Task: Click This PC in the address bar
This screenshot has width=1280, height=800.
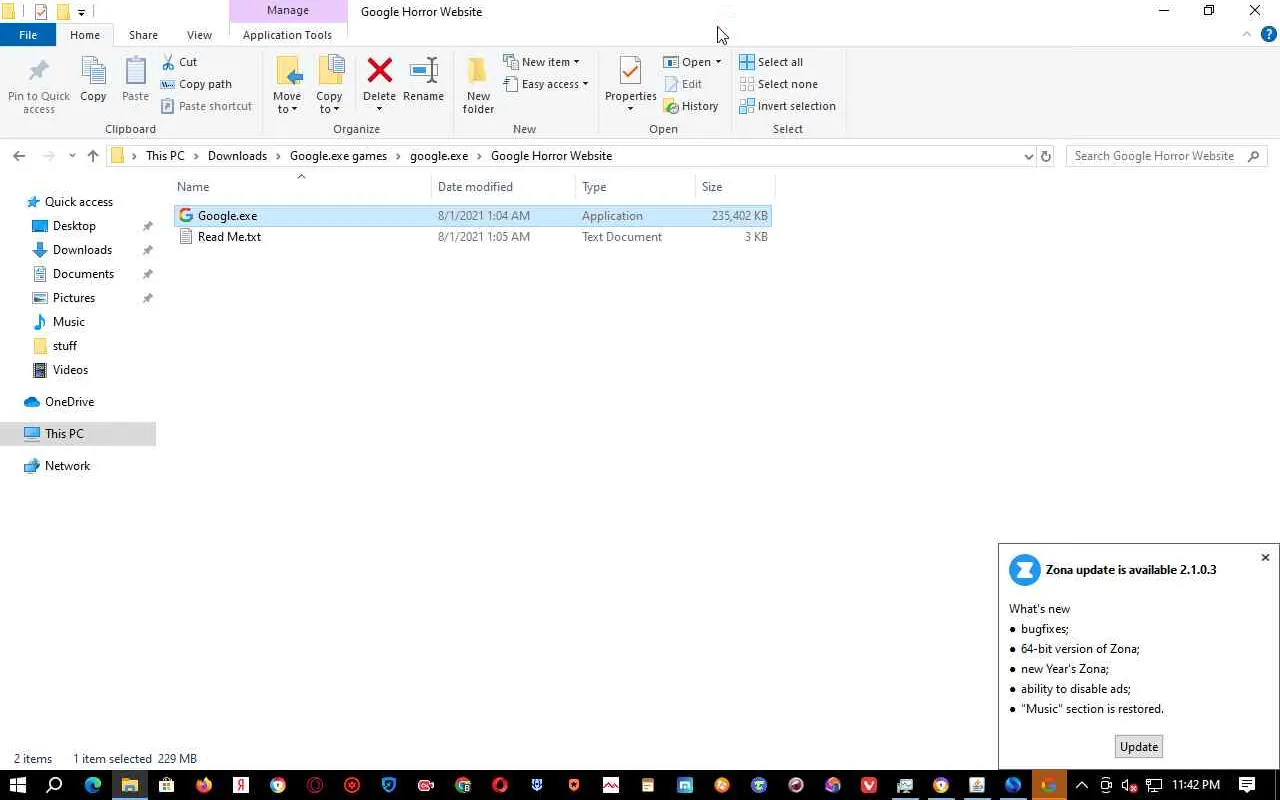Action: pyautogui.click(x=165, y=156)
